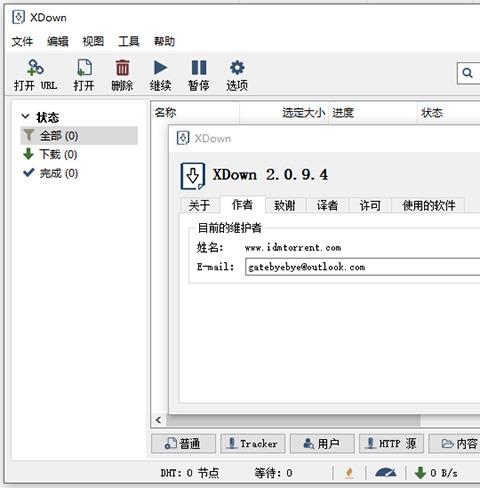This screenshot has height=488, width=480.
Task: Click the E-mail field gatebyebye@outlook.com
Action: (363, 267)
